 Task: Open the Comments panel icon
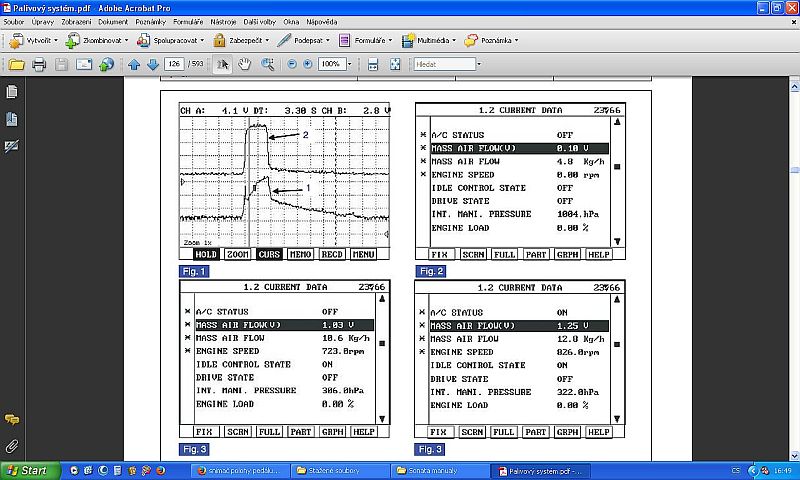coord(12,420)
